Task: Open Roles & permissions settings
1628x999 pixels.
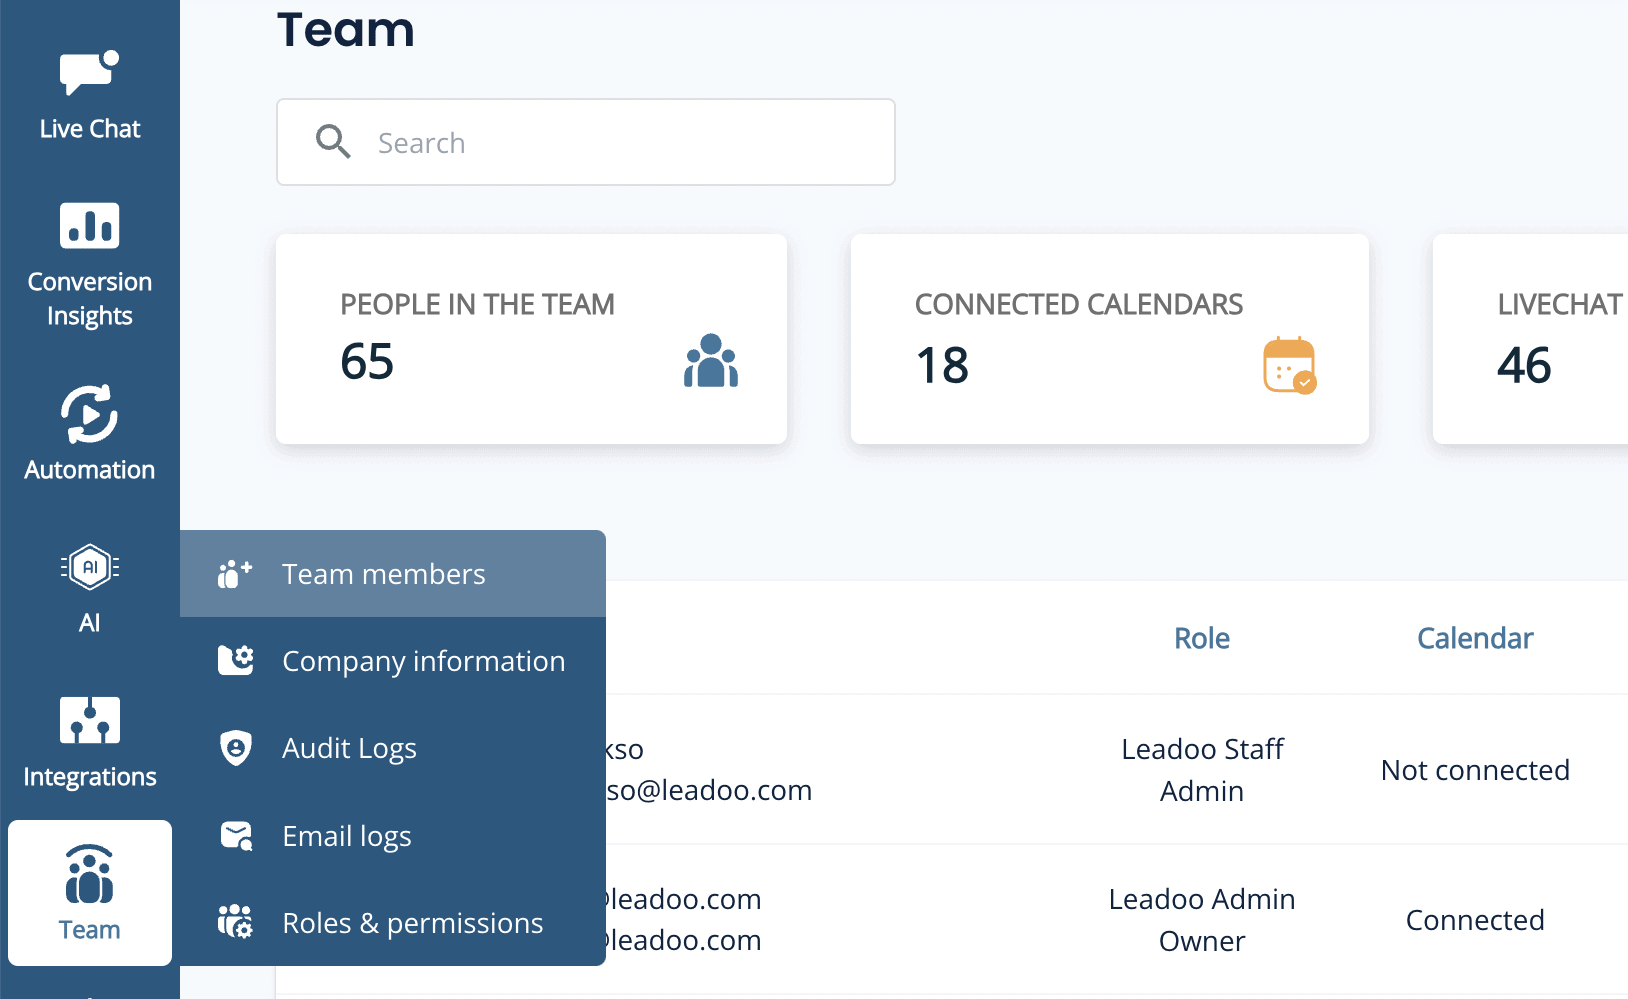Action: [412, 922]
